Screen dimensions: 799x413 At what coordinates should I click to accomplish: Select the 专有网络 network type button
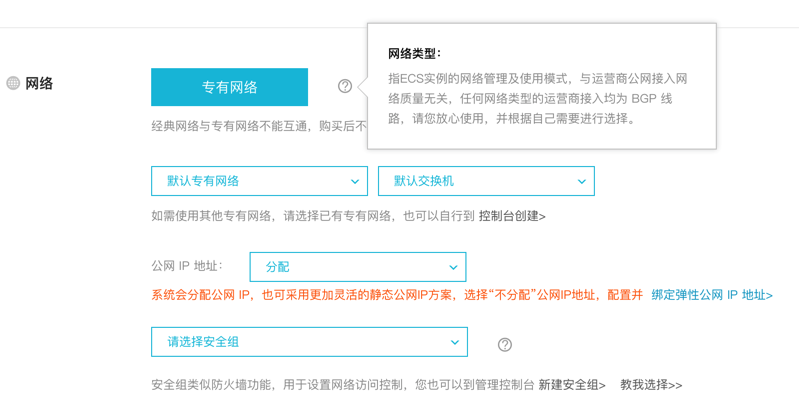[229, 87]
